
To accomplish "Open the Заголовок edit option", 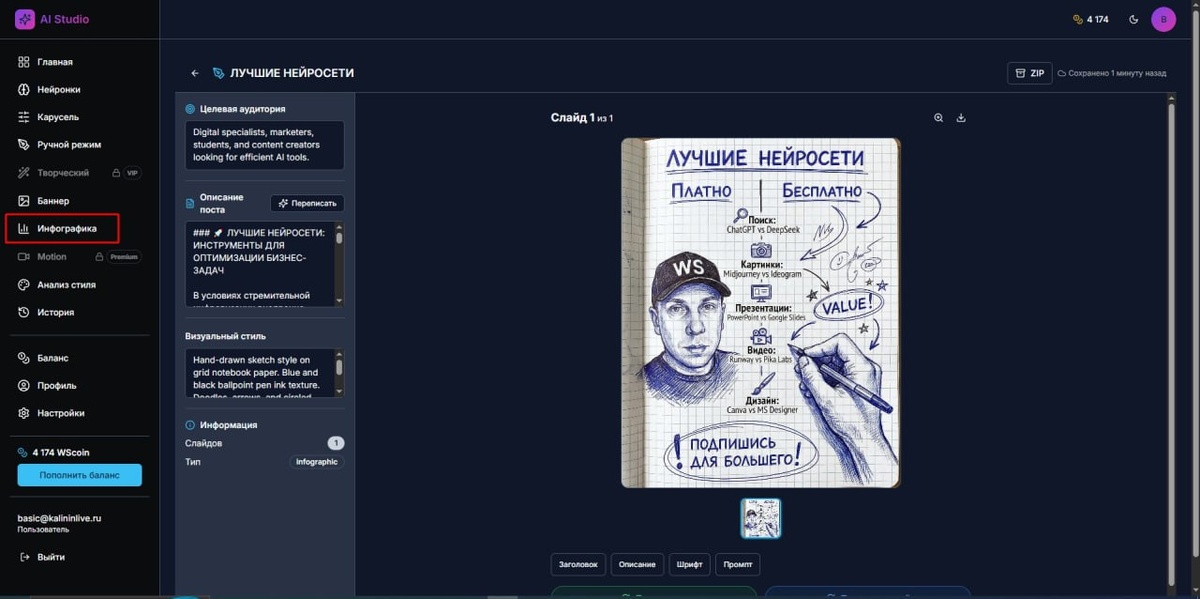I will click(x=578, y=565).
